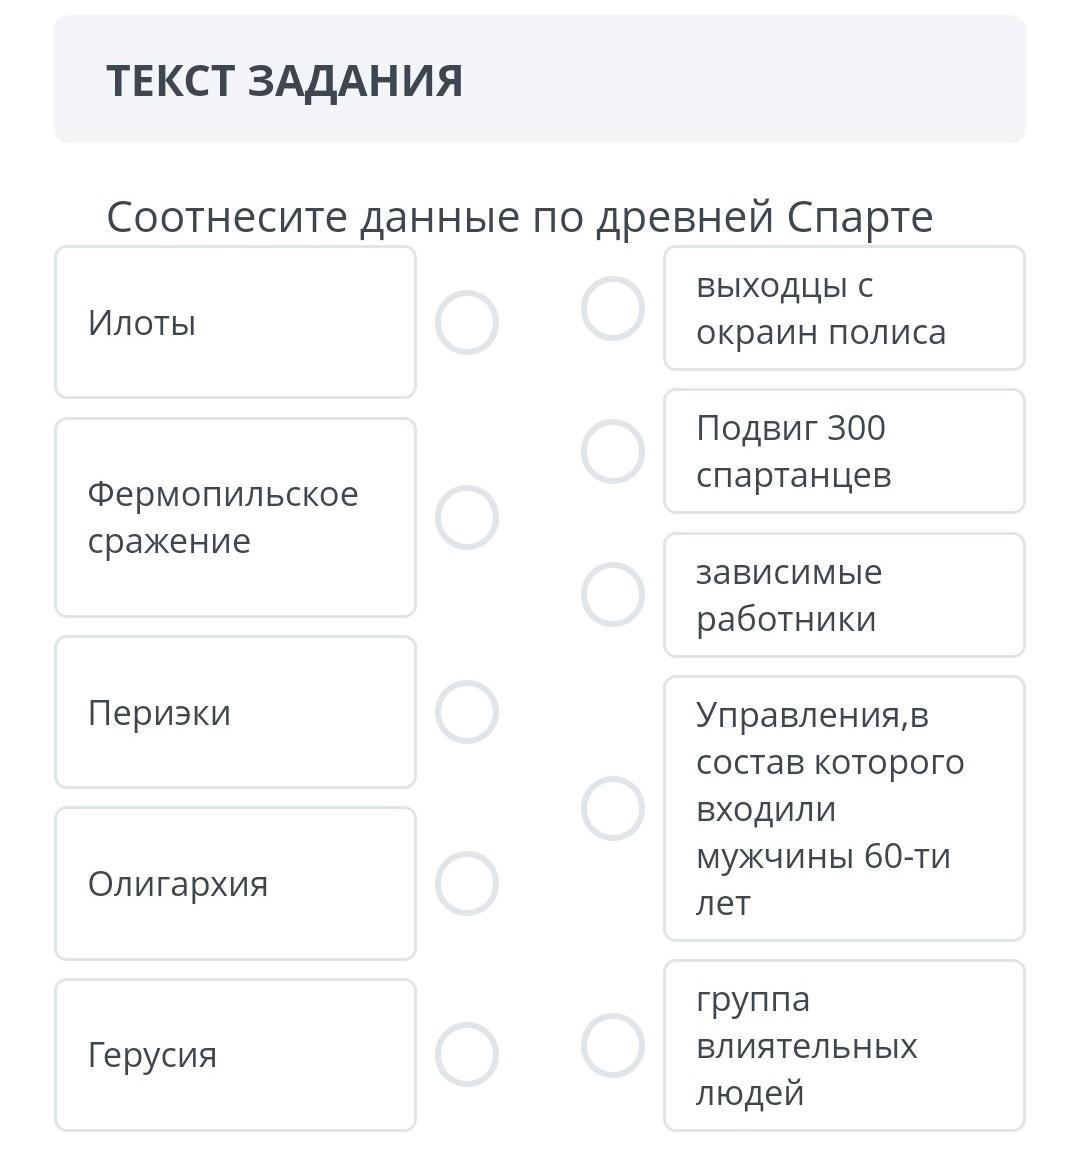Select the radio circle next to Герусия

coord(467,1054)
